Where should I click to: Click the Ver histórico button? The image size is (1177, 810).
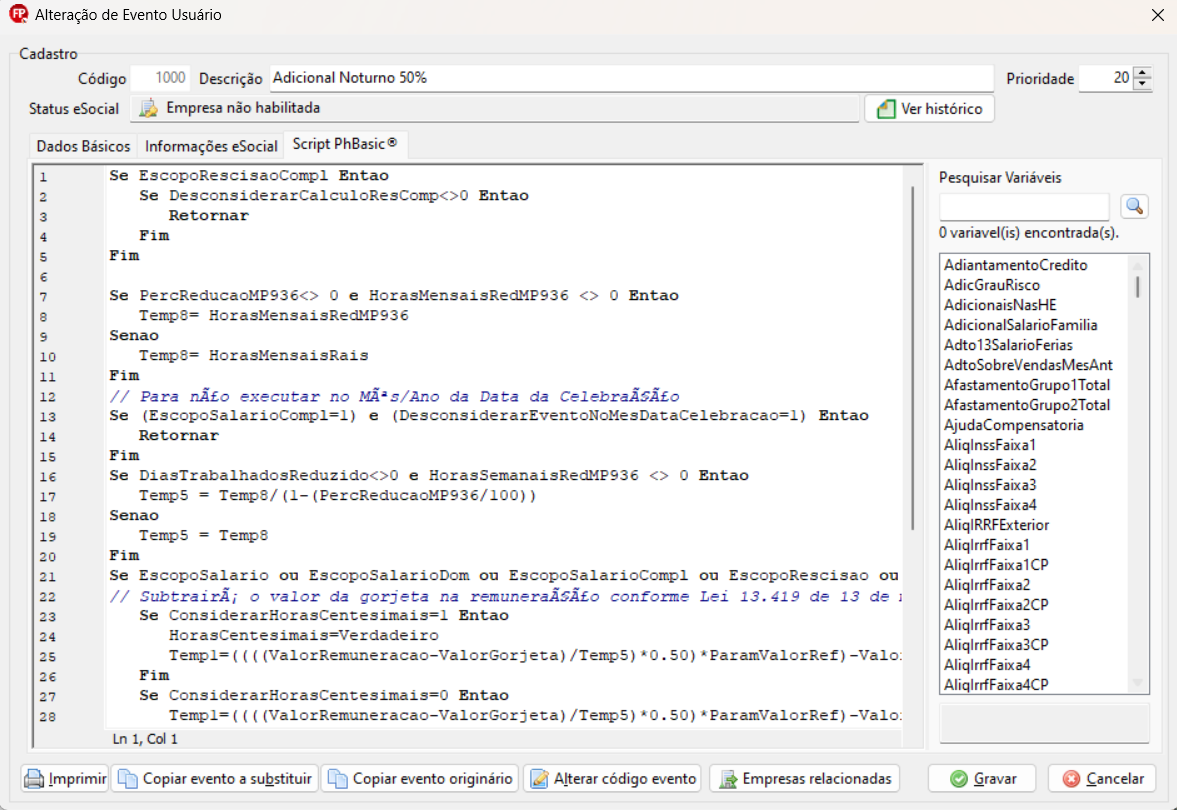[x=929, y=109]
